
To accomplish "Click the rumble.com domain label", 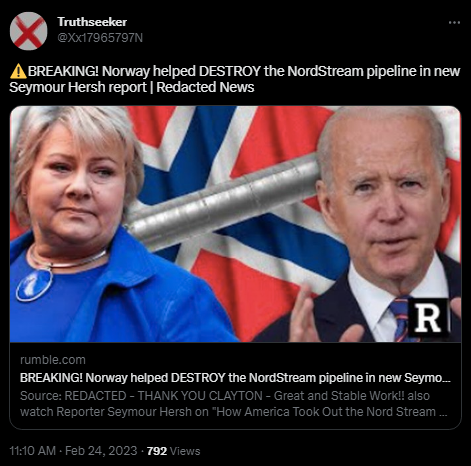I will pyautogui.click(x=53, y=360).
